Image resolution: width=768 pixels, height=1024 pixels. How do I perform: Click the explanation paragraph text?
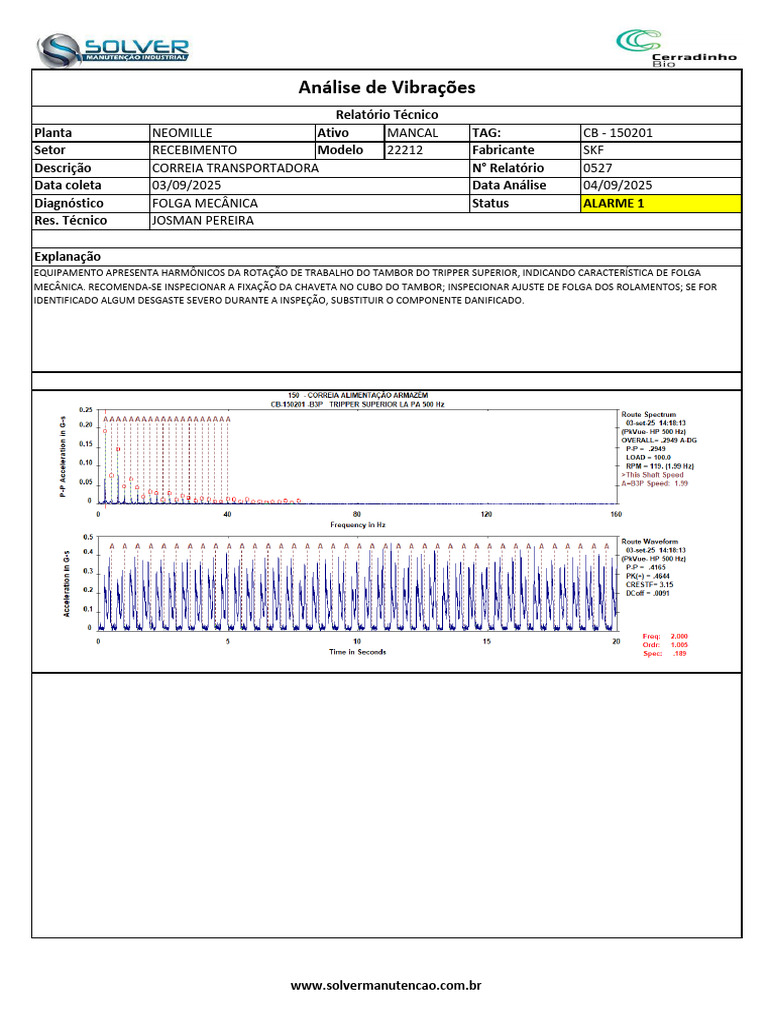(x=376, y=287)
